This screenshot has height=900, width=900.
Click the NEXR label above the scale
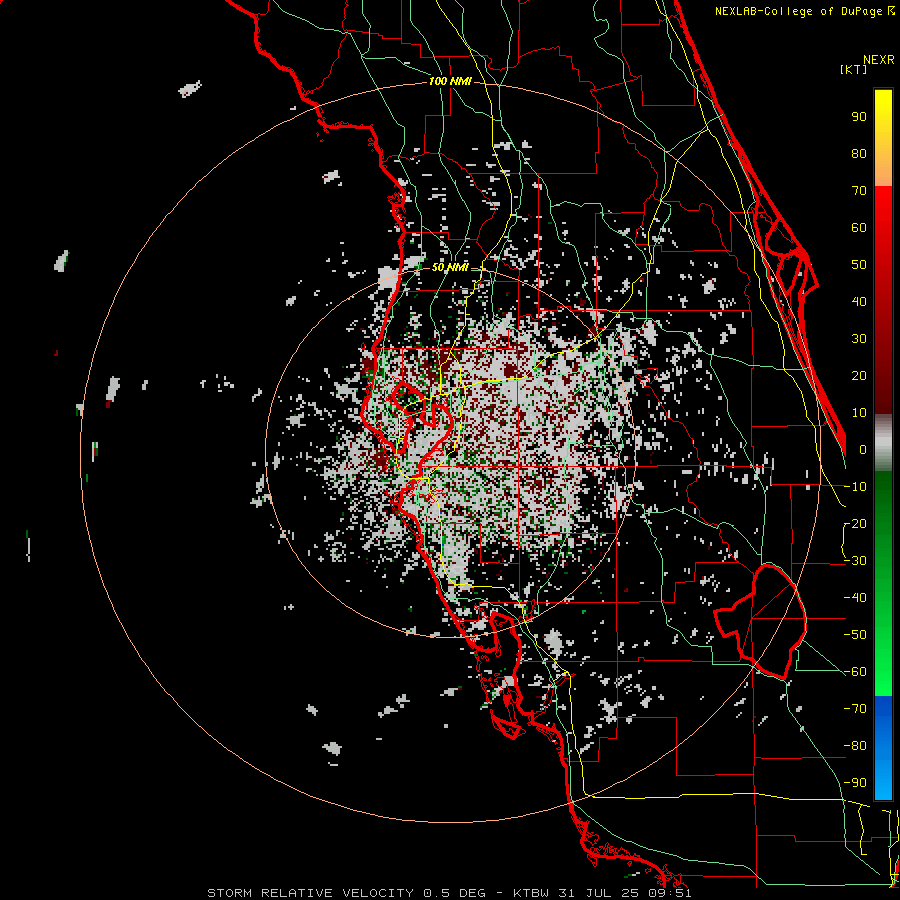(878, 60)
